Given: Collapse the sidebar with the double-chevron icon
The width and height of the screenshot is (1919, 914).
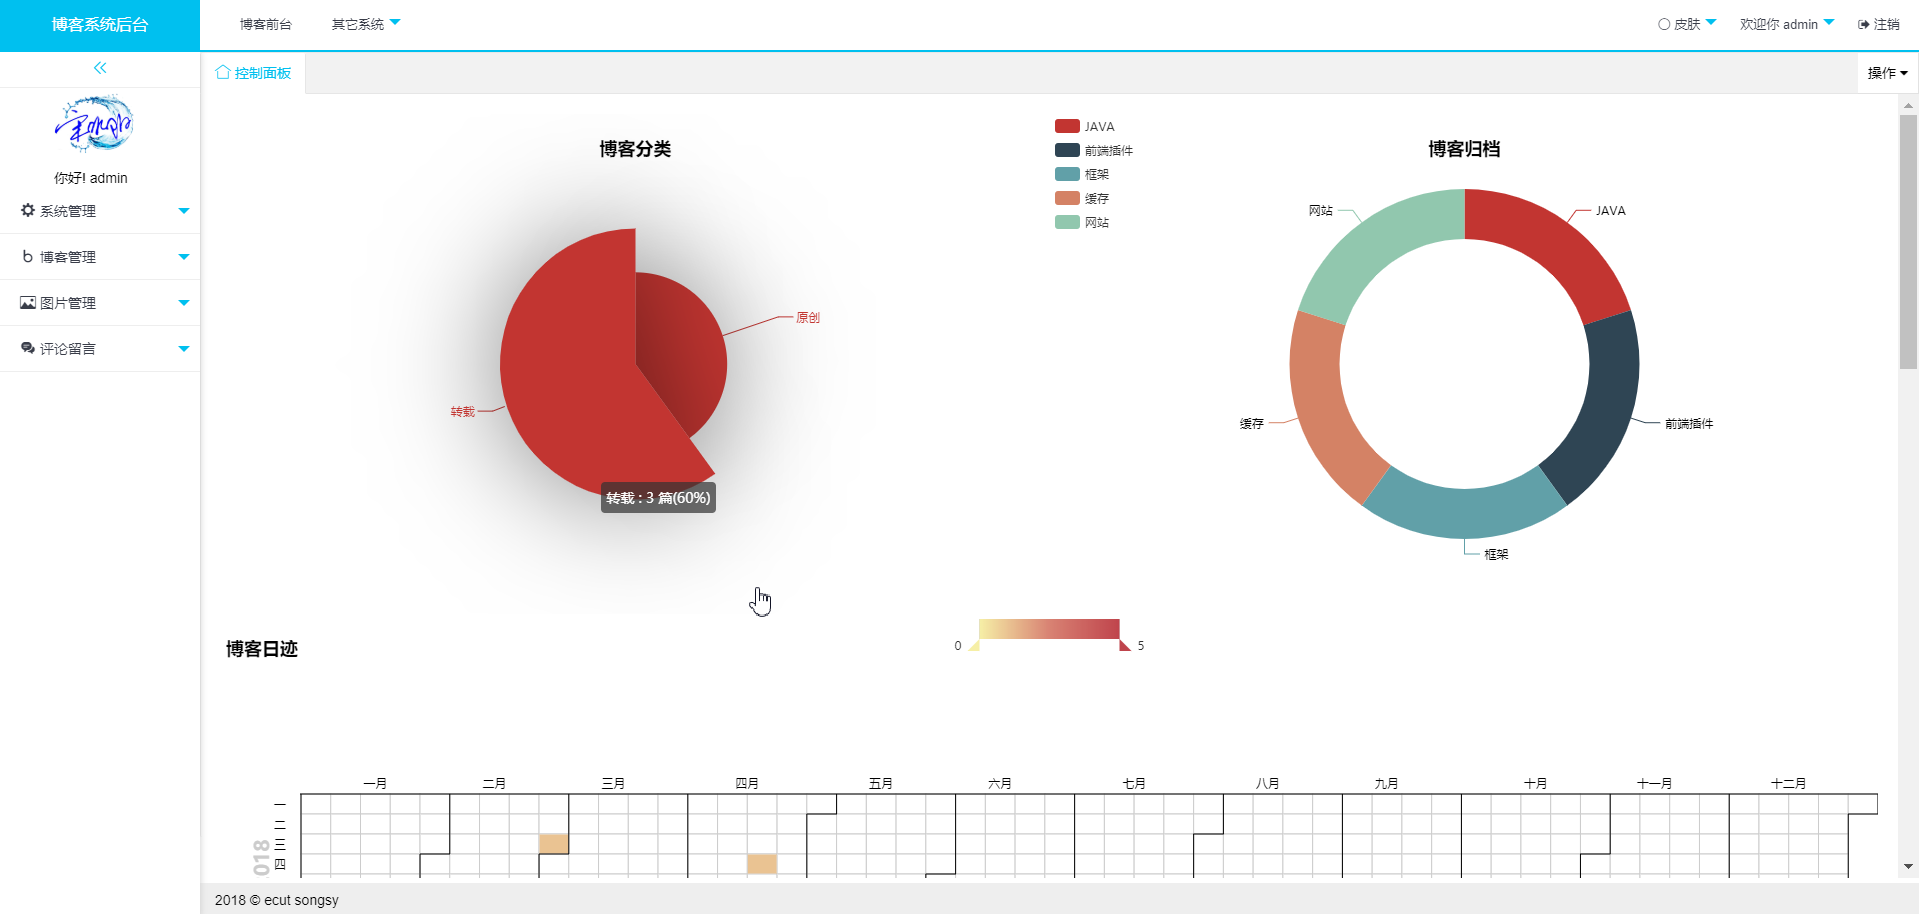Looking at the screenshot, I should (x=100, y=68).
